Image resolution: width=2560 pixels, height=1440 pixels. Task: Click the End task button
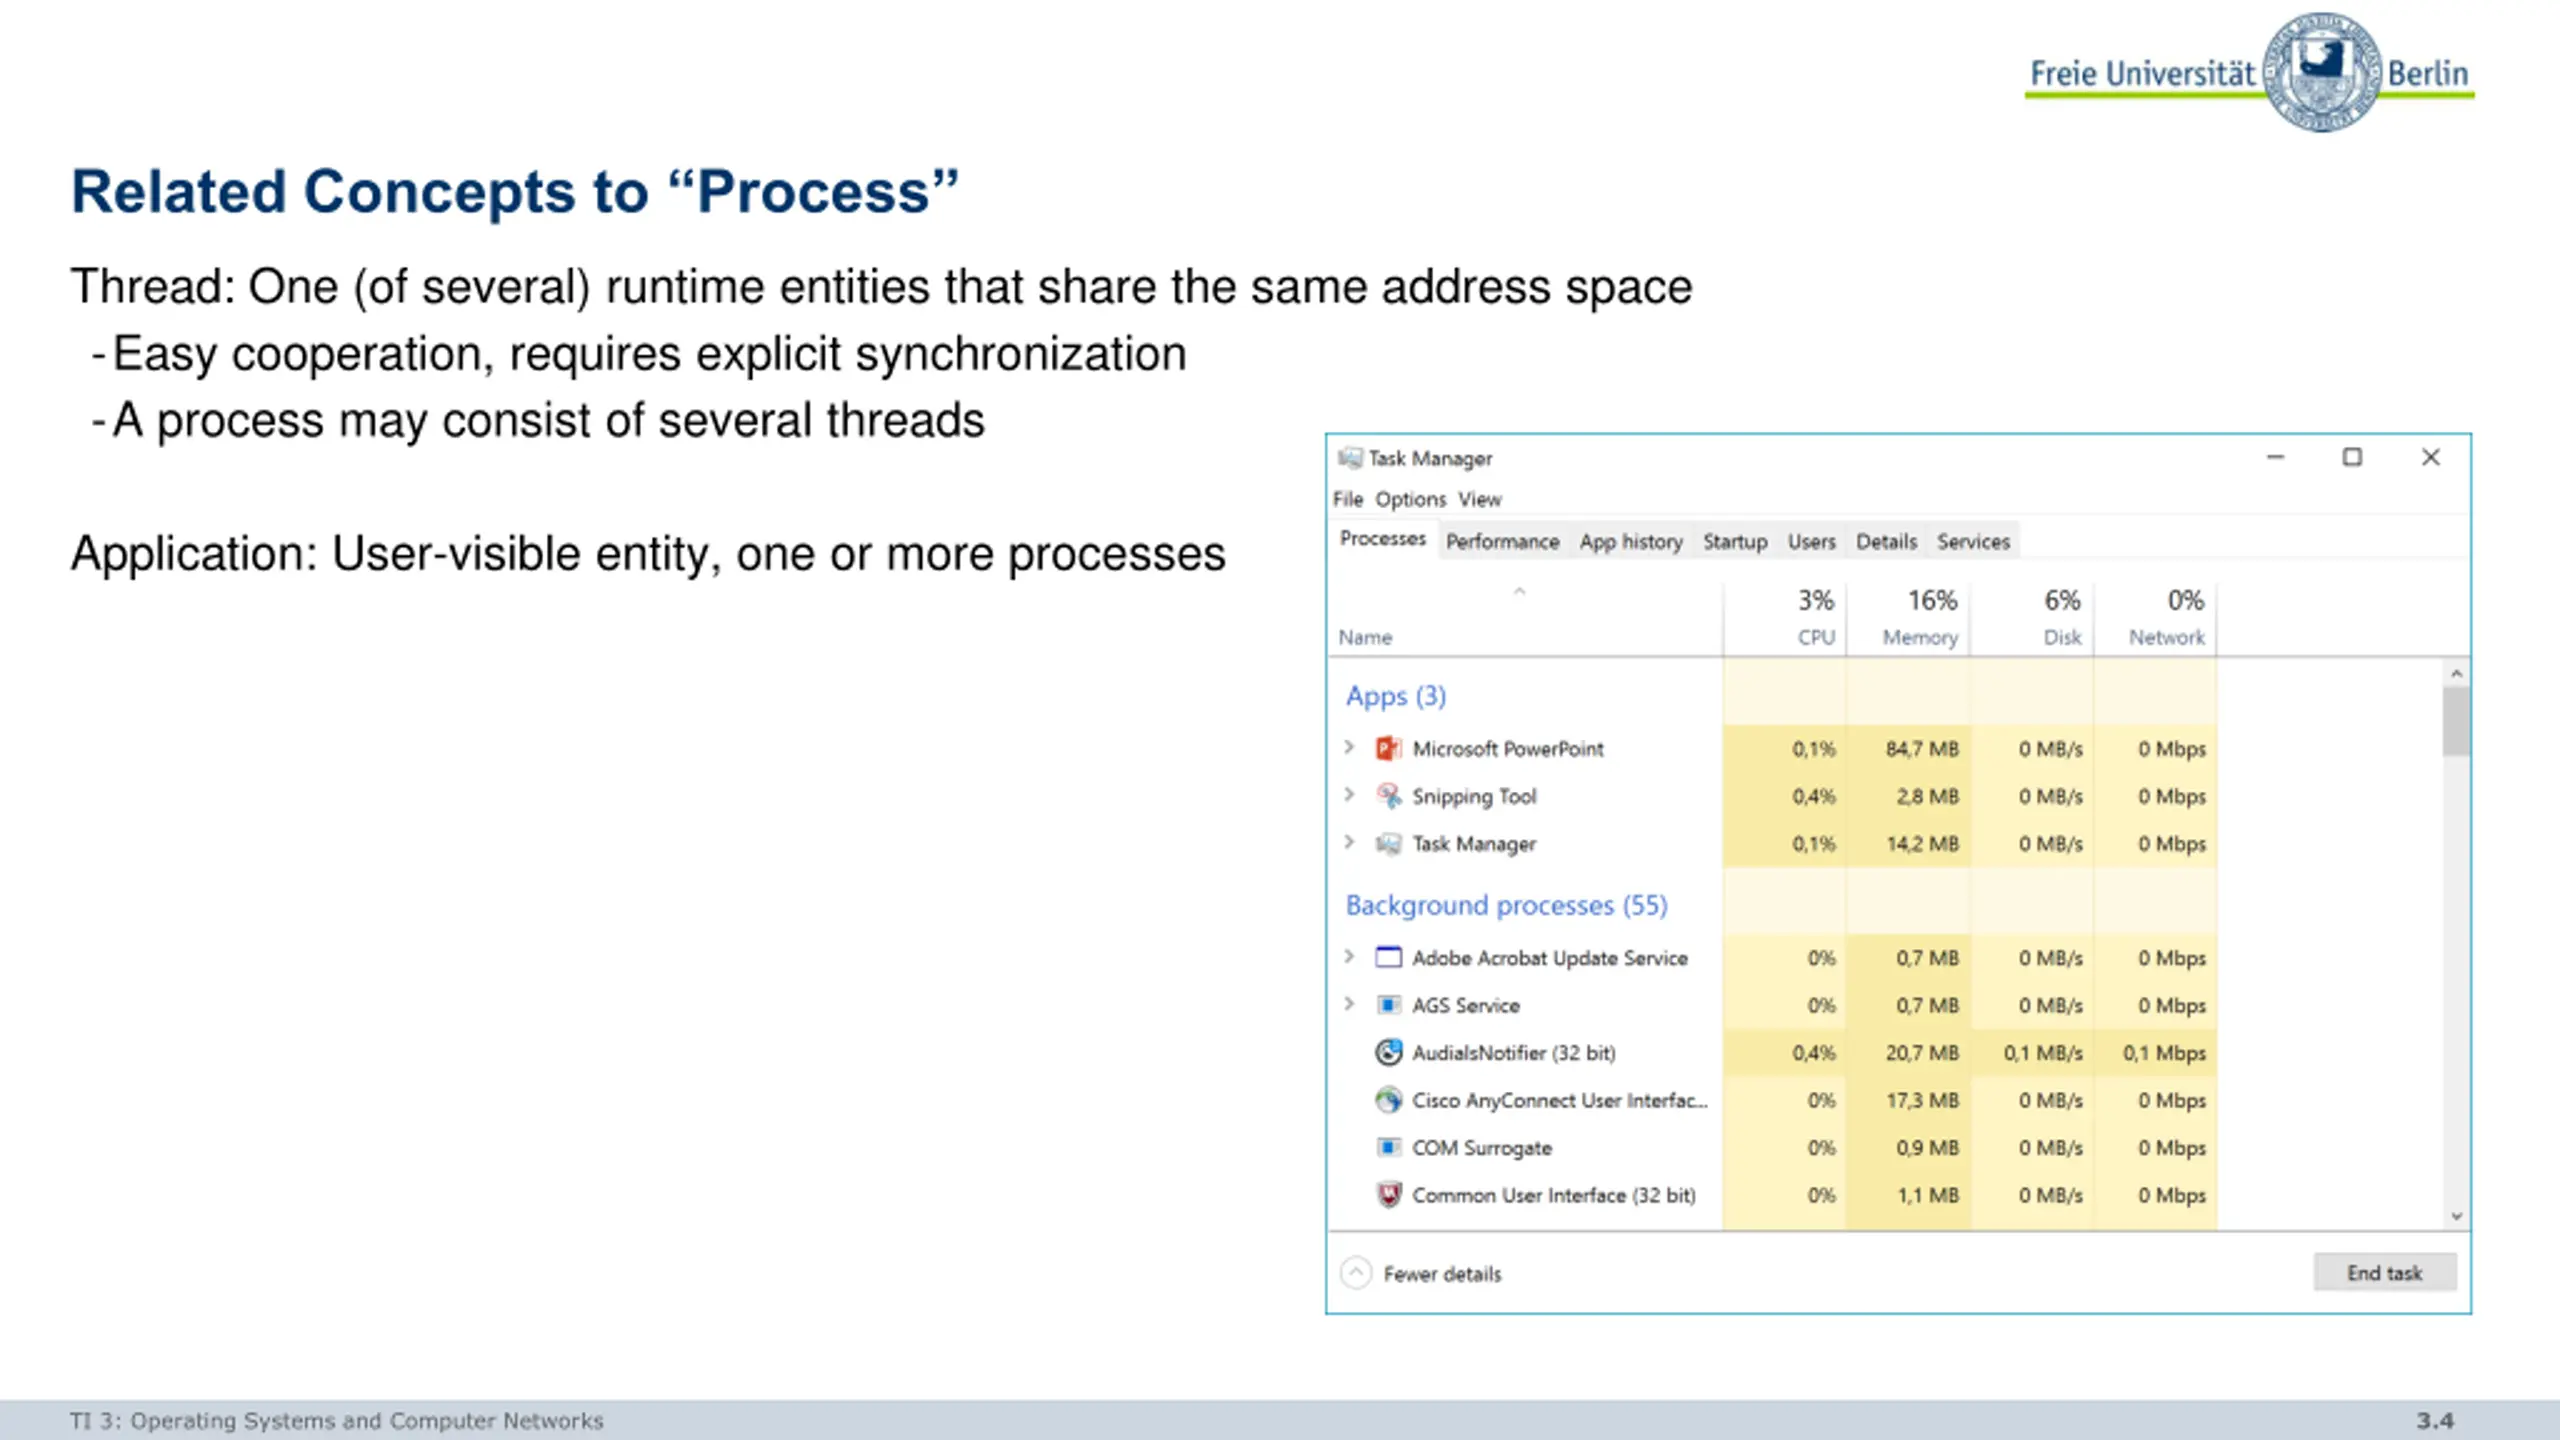(x=2384, y=1273)
